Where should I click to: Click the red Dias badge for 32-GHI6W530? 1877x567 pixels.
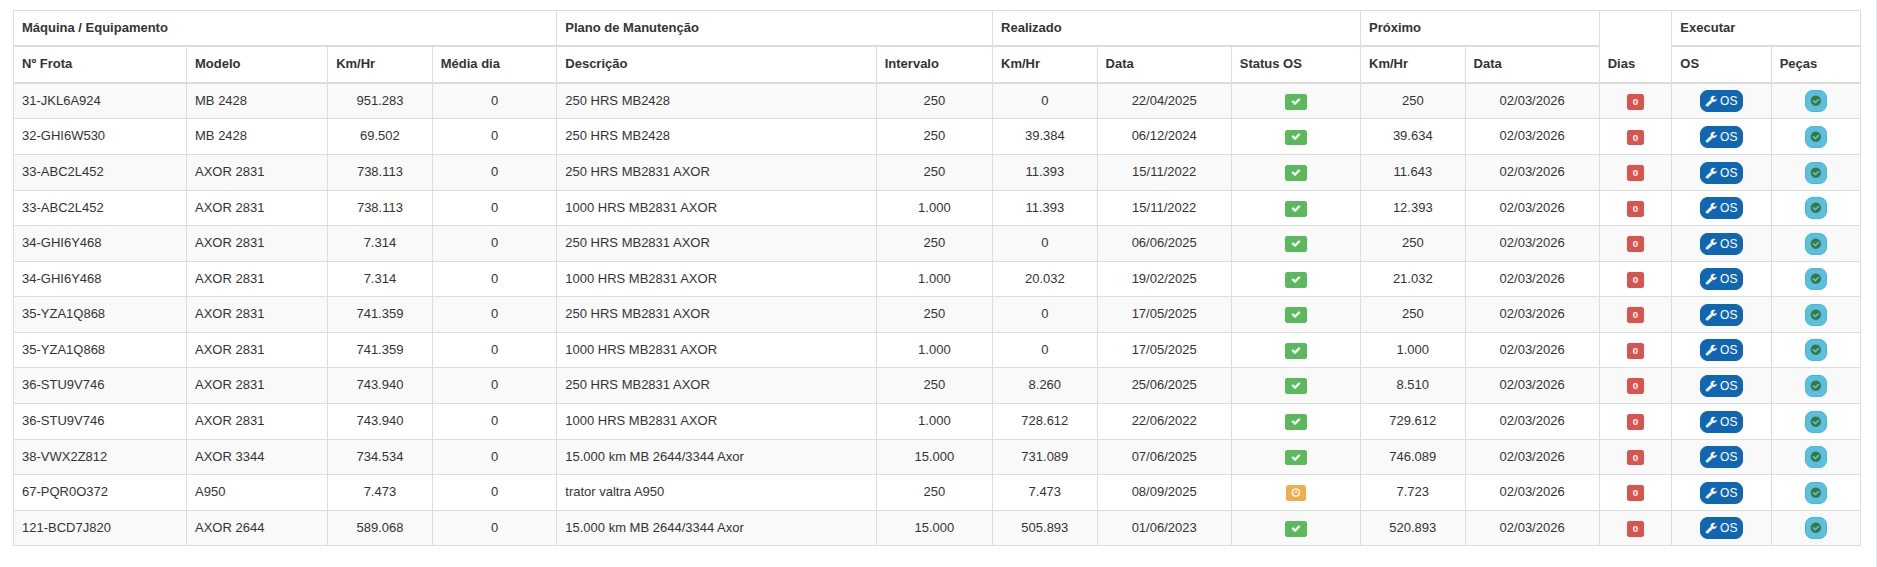[1635, 137]
